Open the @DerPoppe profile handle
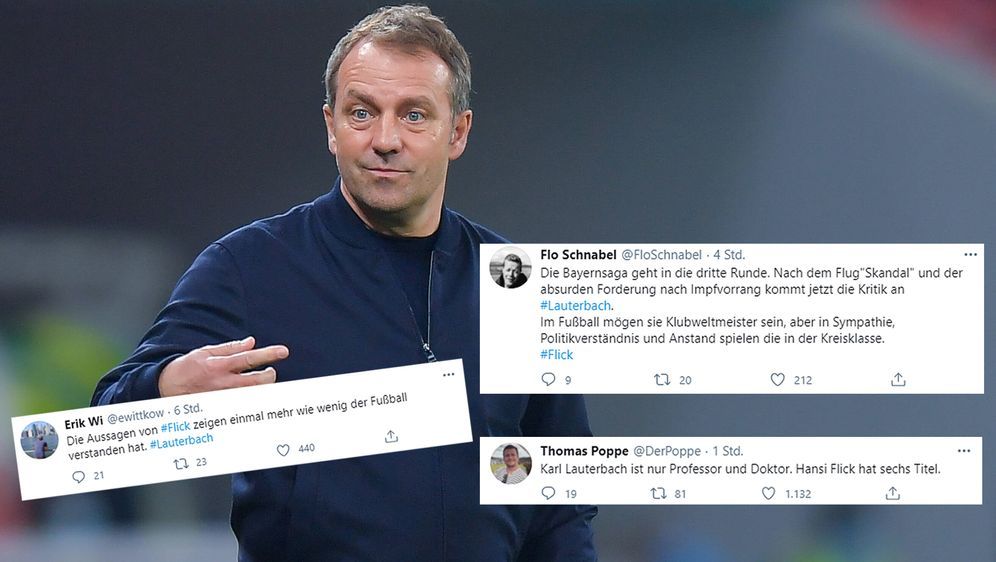The width and height of the screenshot is (996, 562). (667, 451)
